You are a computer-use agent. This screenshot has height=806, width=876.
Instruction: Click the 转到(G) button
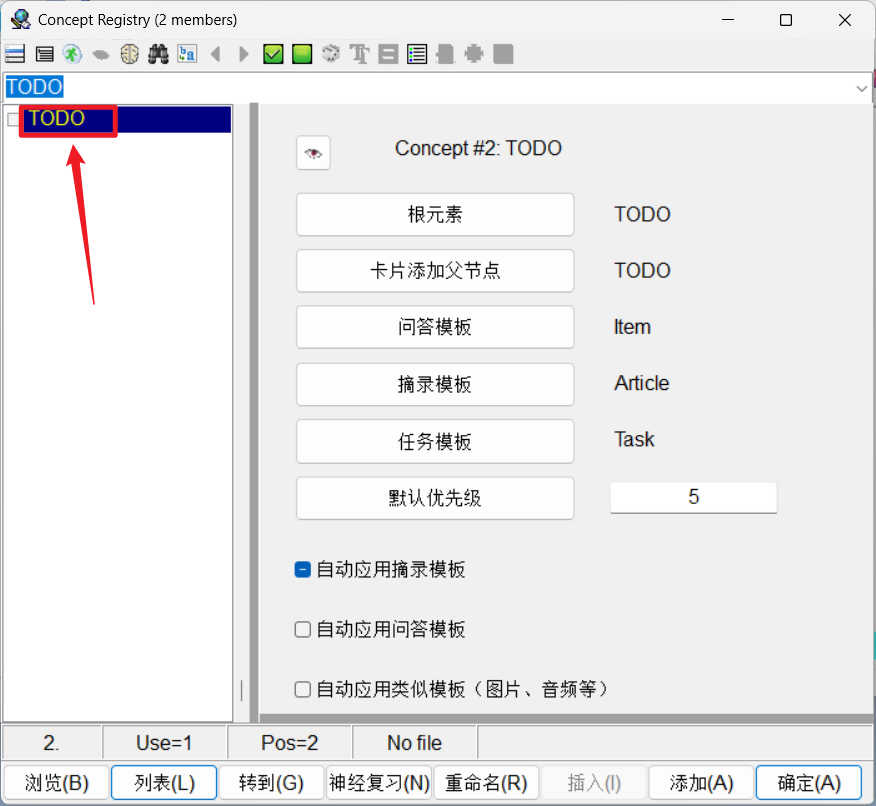click(271, 783)
